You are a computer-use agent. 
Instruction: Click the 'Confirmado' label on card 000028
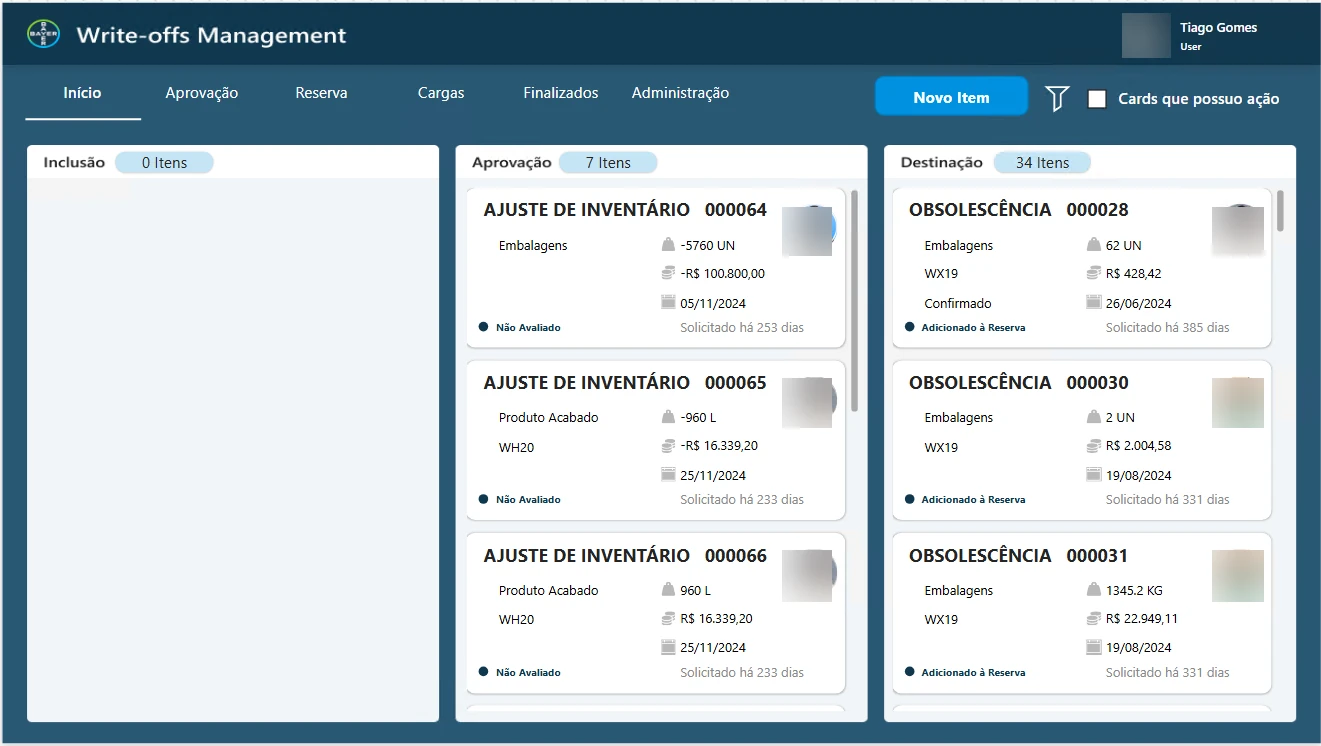pos(958,303)
